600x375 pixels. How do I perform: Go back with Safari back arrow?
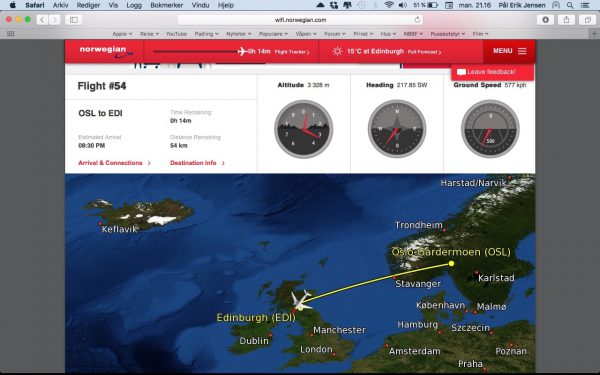(42, 20)
